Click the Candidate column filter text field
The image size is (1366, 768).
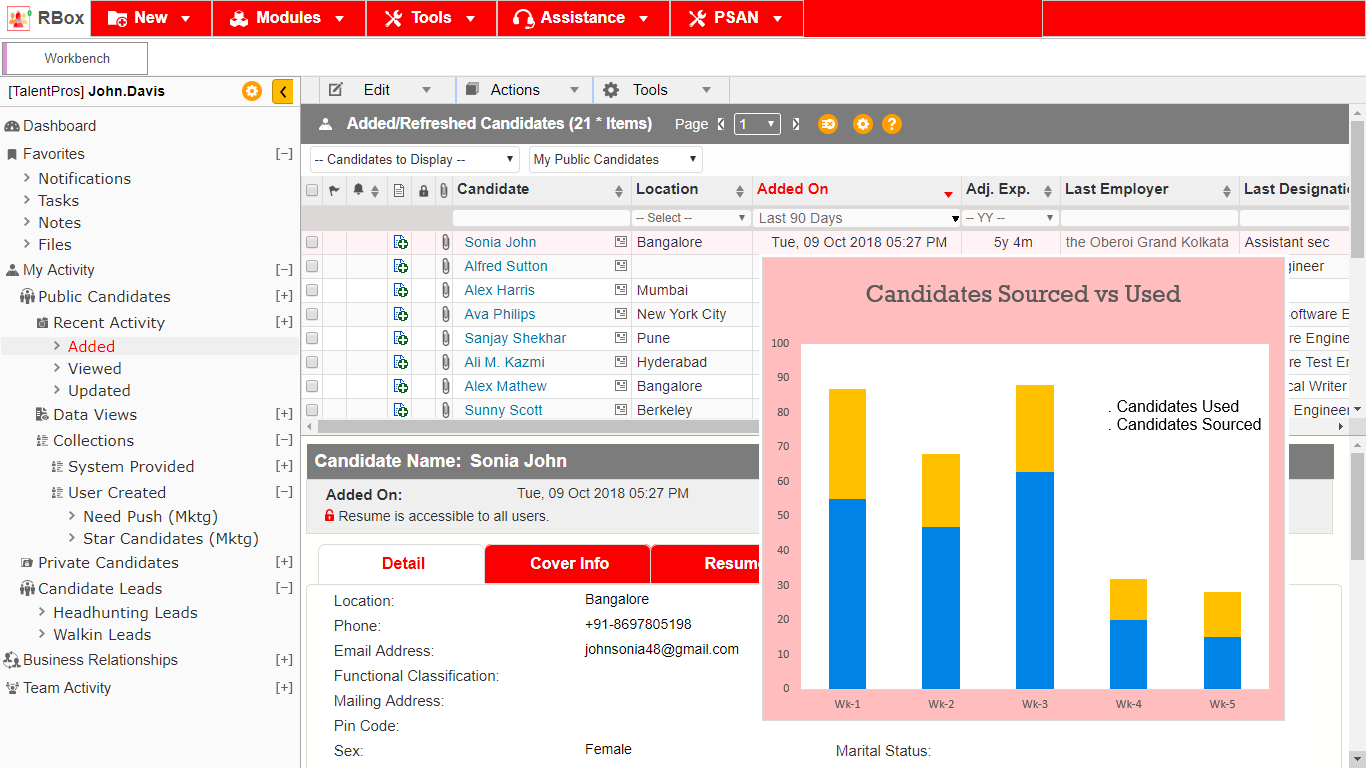(x=540, y=218)
